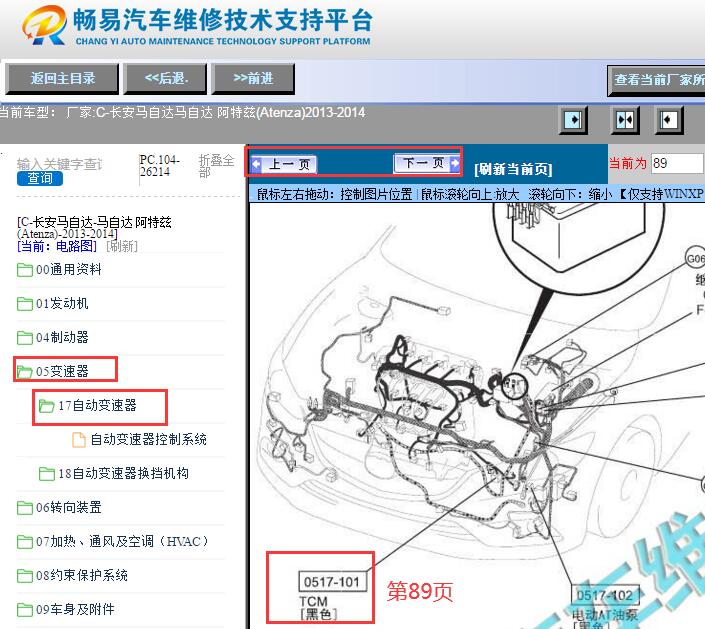Image resolution: width=705 pixels, height=629 pixels.
Task: Go back with the <<后退 button
Action: pos(165,79)
